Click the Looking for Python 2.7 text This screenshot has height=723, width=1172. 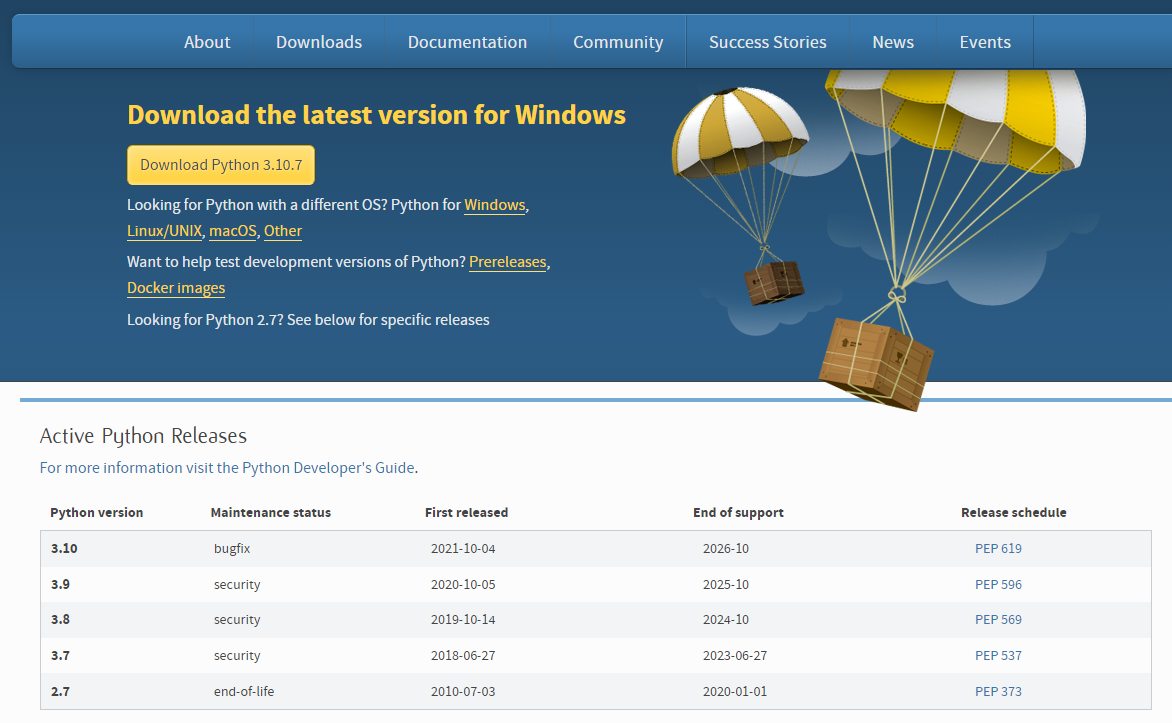[x=308, y=320]
